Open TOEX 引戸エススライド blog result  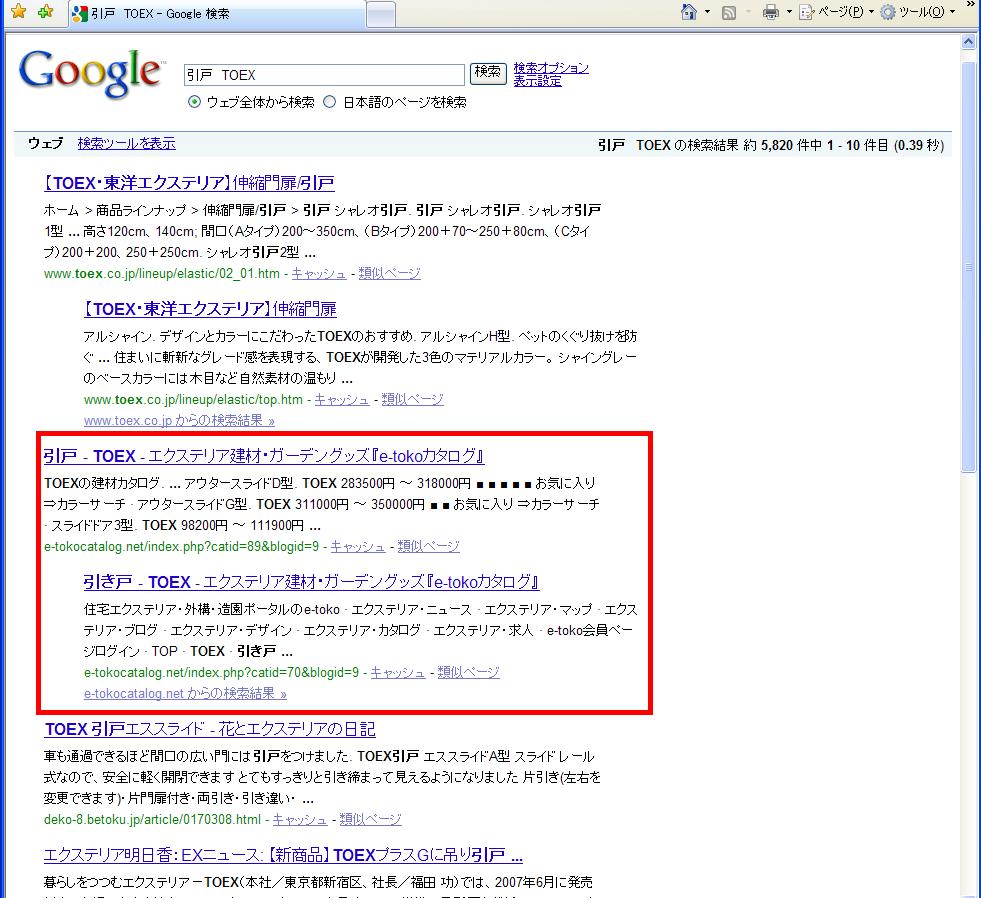click(210, 729)
